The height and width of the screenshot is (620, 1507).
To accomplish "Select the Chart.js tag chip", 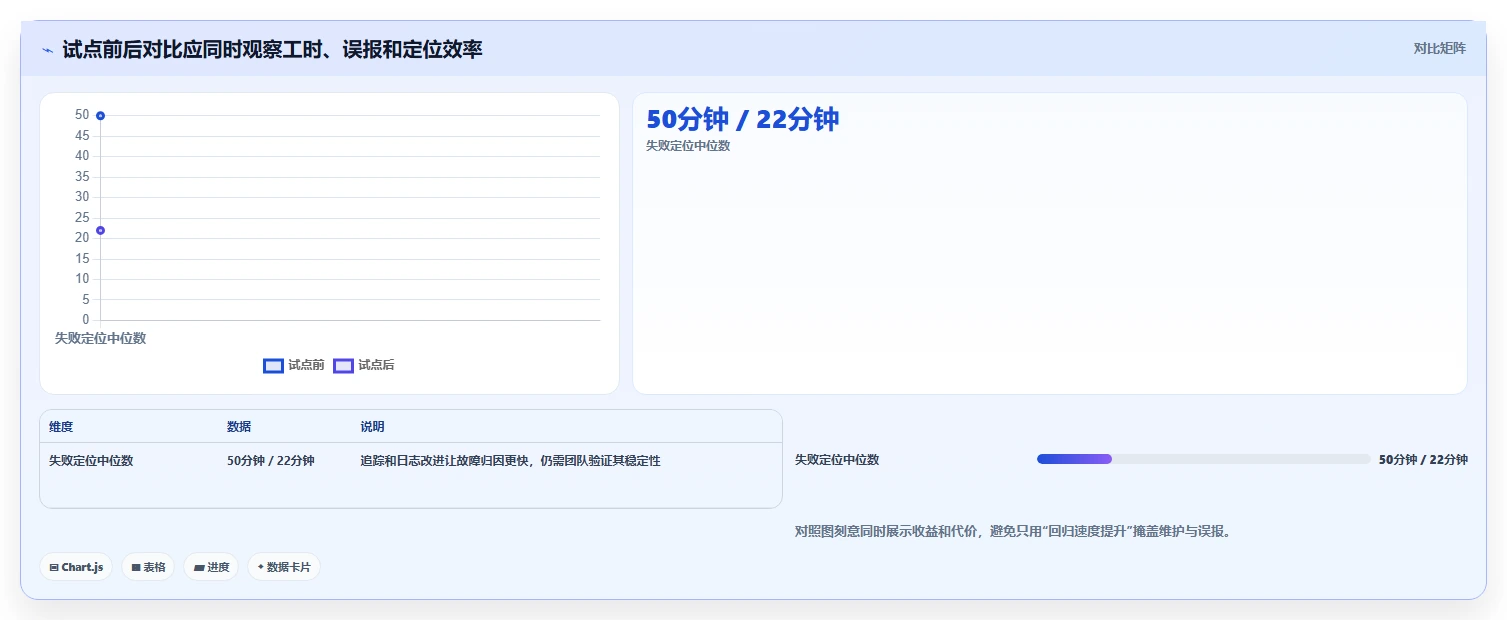I will pyautogui.click(x=77, y=567).
